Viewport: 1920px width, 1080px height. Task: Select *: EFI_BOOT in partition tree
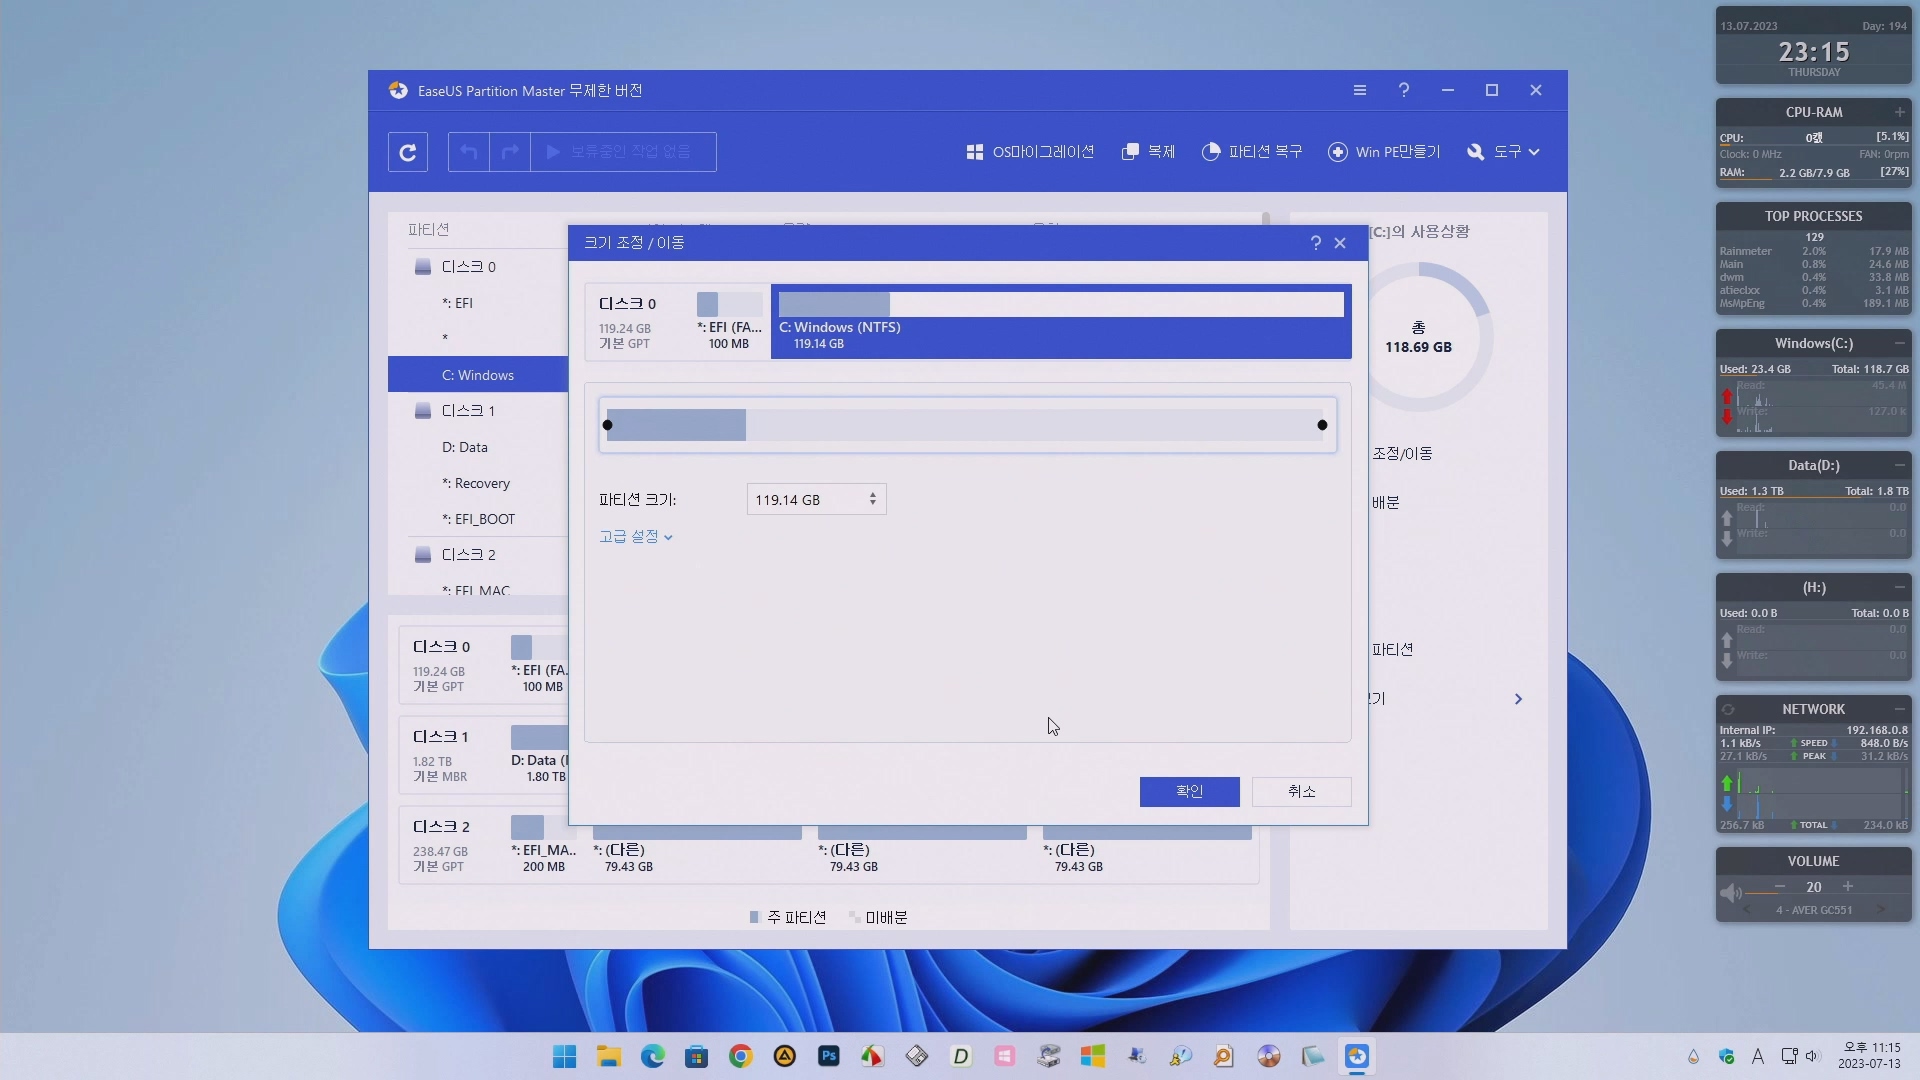478,519
